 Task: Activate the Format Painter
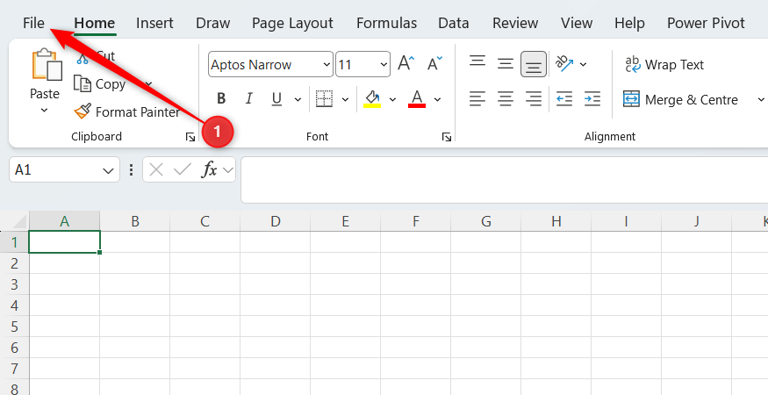tap(127, 112)
